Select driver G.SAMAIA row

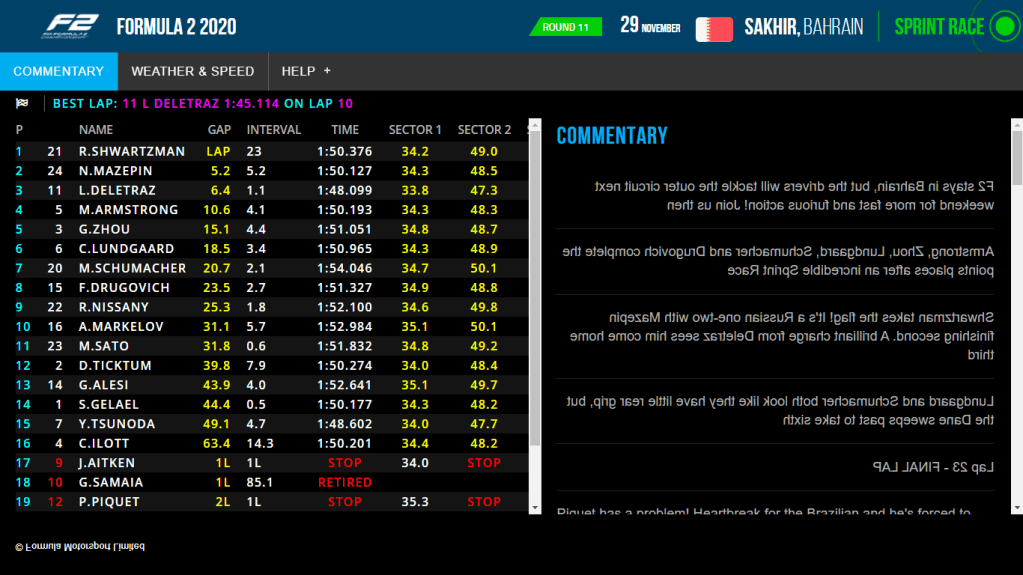coord(271,482)
